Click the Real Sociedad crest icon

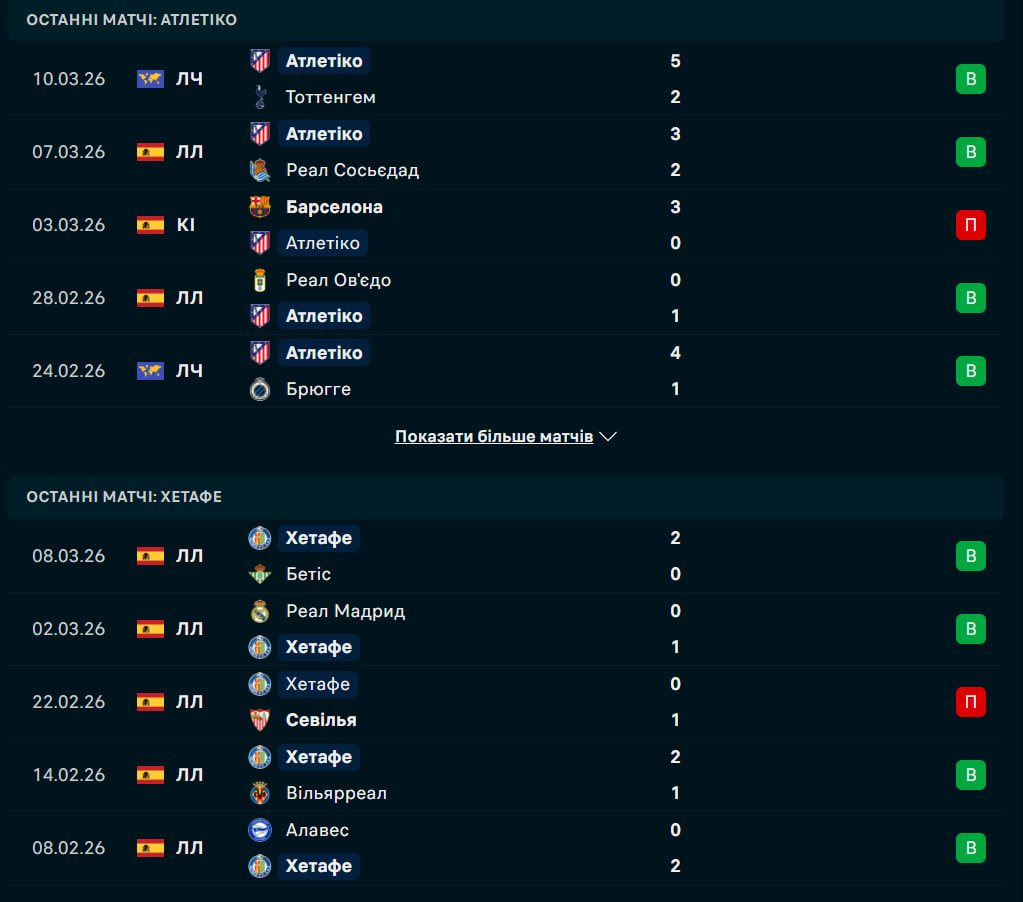point(260,170)
